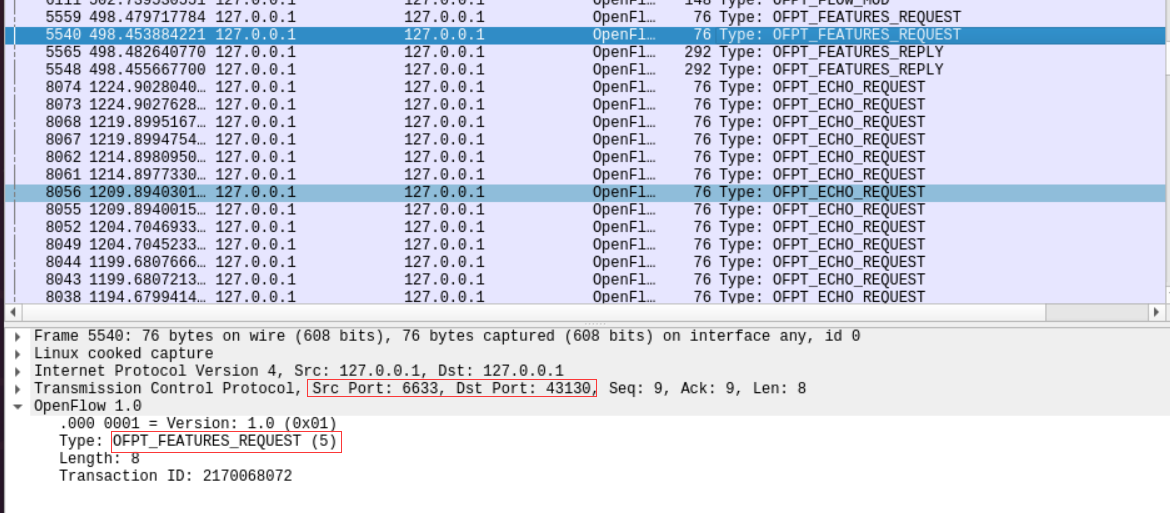Select packet 8043 echo request row
Screen dimensions: 1170x513
[x=585, y=280]
